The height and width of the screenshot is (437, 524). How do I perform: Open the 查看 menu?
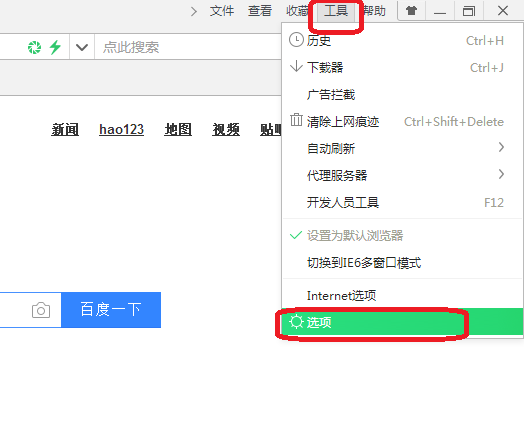coord(260,11)
